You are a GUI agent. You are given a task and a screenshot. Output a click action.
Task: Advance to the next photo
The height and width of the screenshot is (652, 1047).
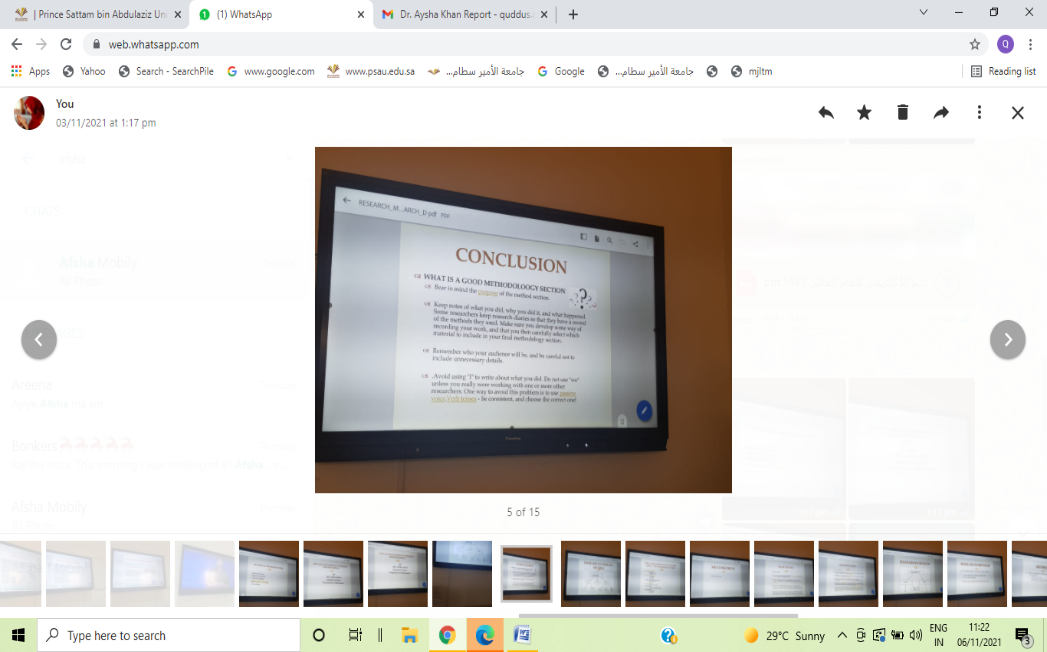(x=1007, y=340)
